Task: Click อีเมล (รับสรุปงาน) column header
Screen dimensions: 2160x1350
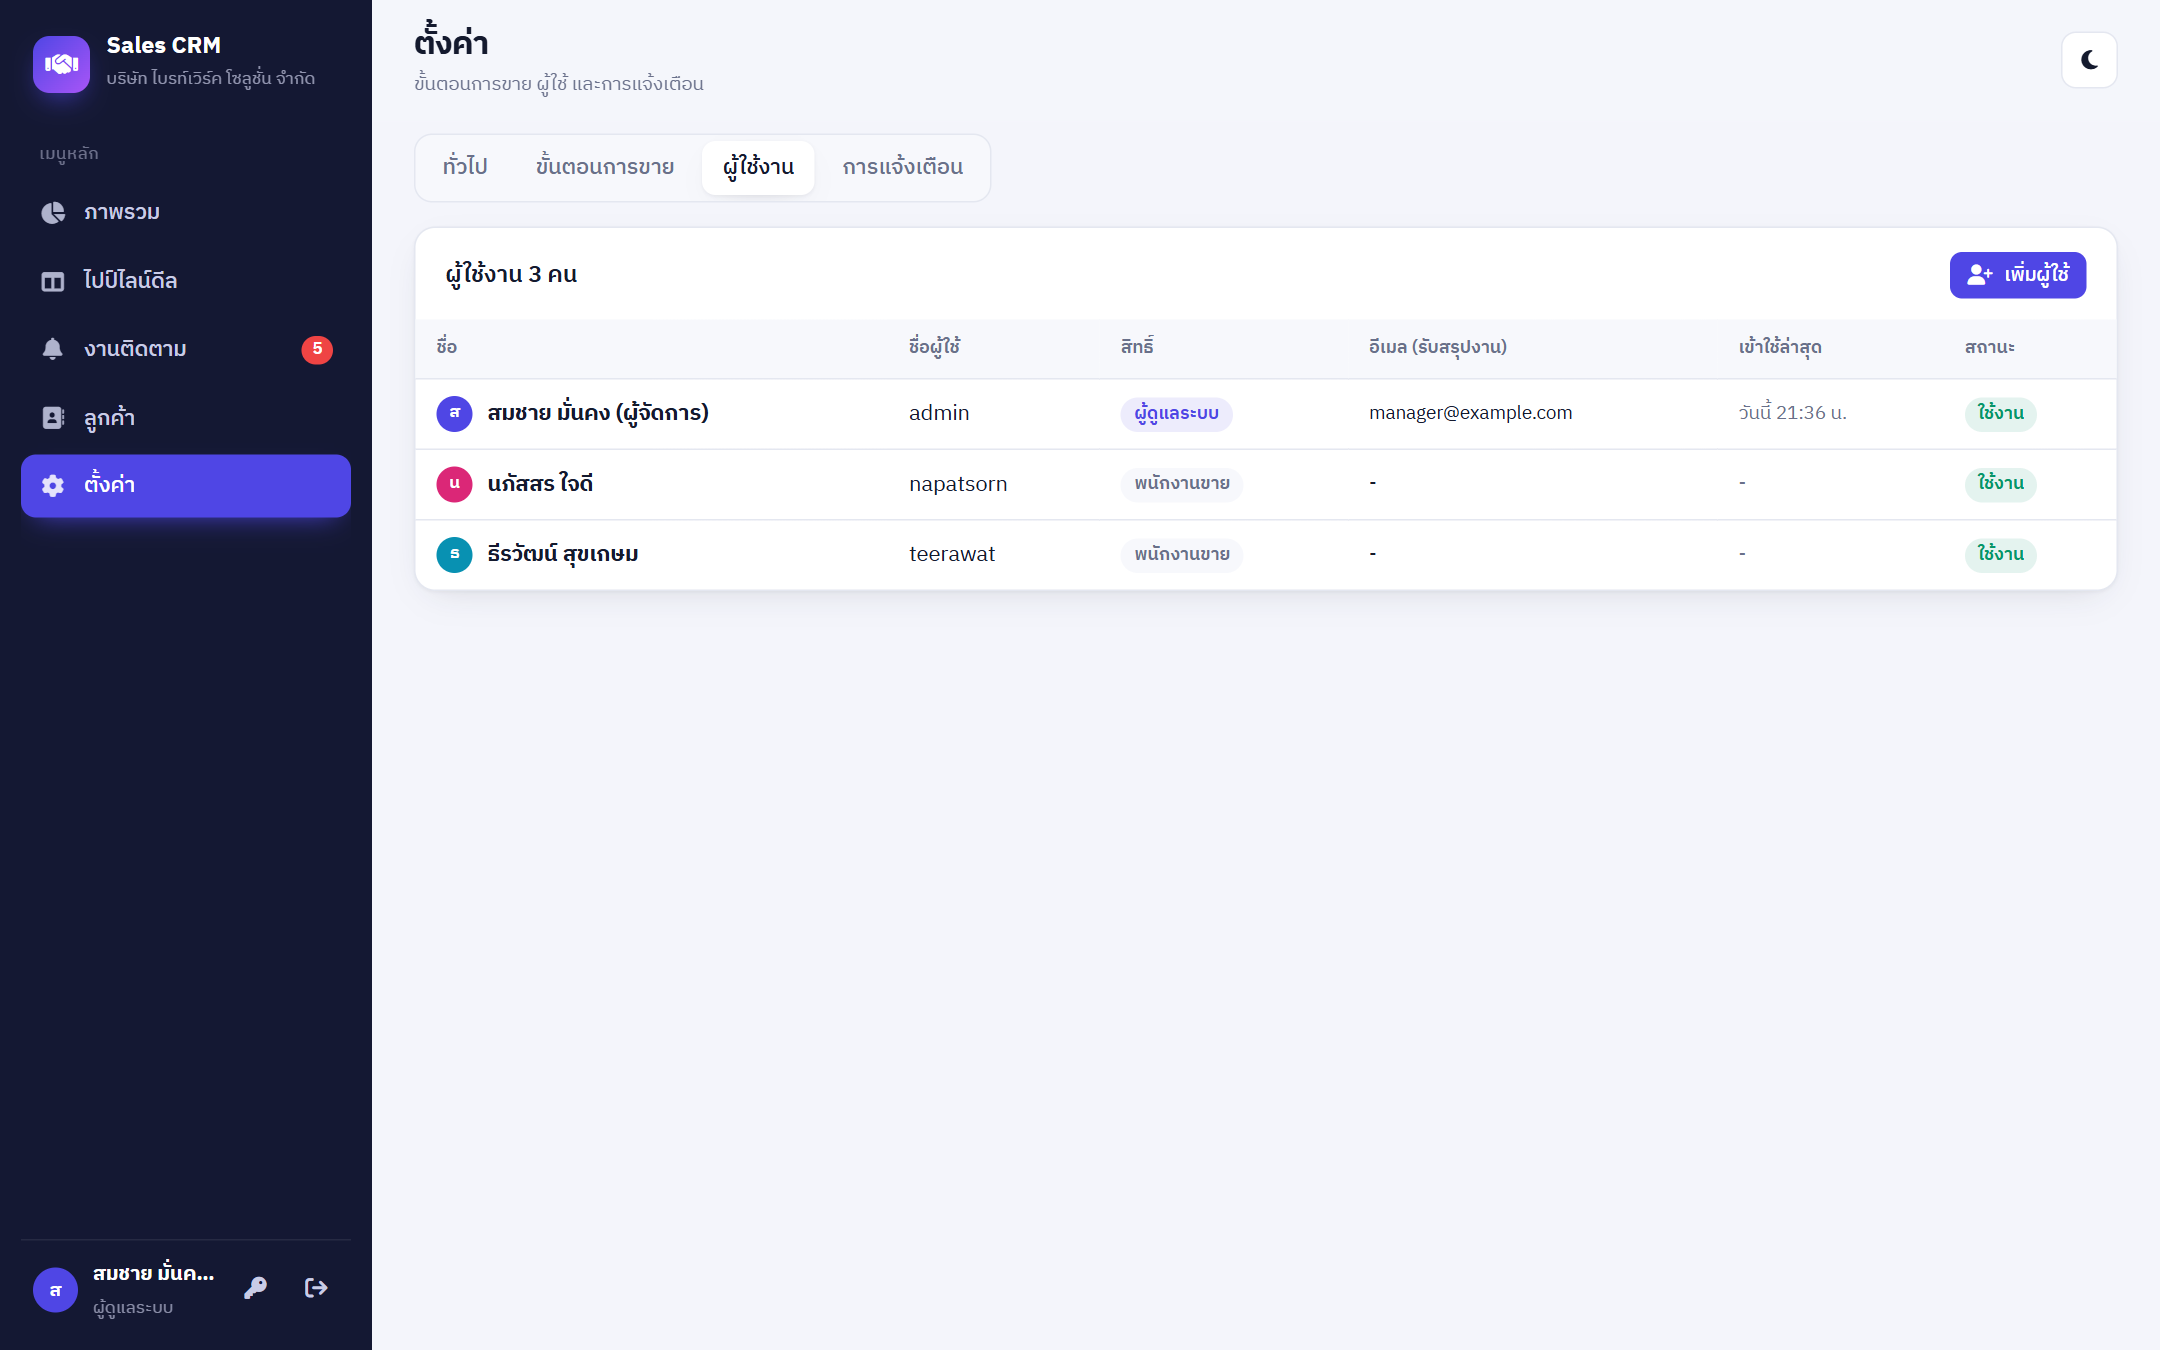Action: tap(1438, 347)
